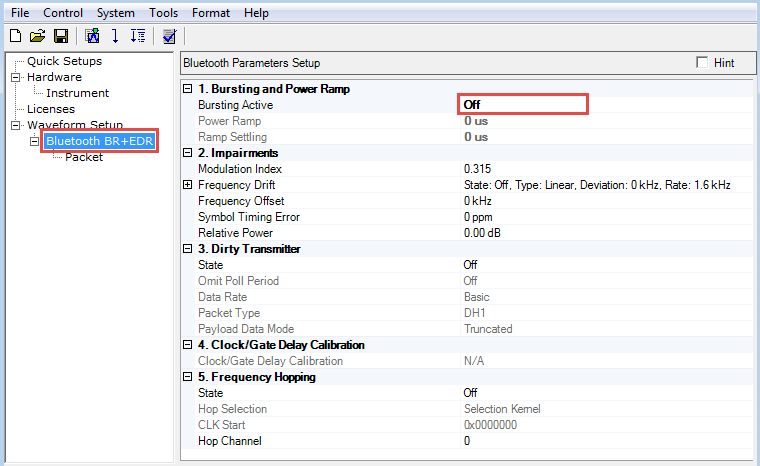Open the Control menu
760x466 pixels.
point(63,13)
